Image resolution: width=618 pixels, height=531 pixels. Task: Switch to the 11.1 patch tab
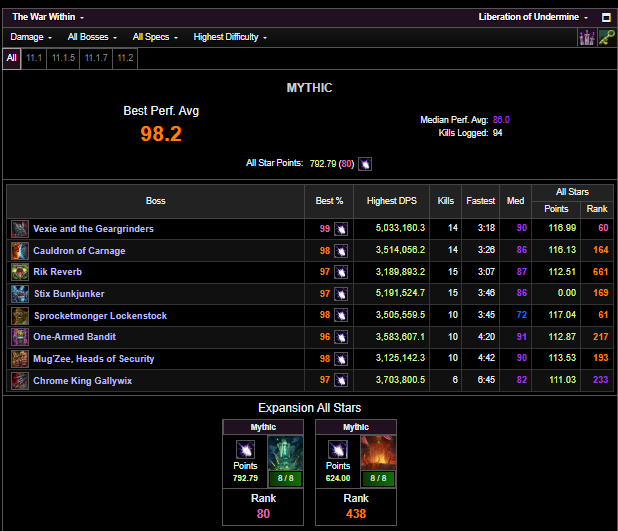(x=34, y=58)
